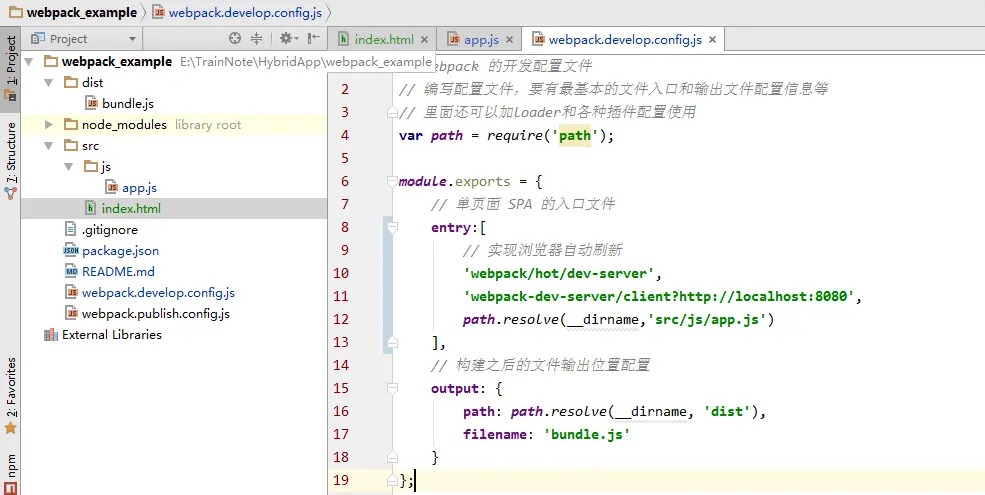Toggle the Favorites side panel
Screen dimensions: 985x495
pyautogui.click(x=11, y=396)
